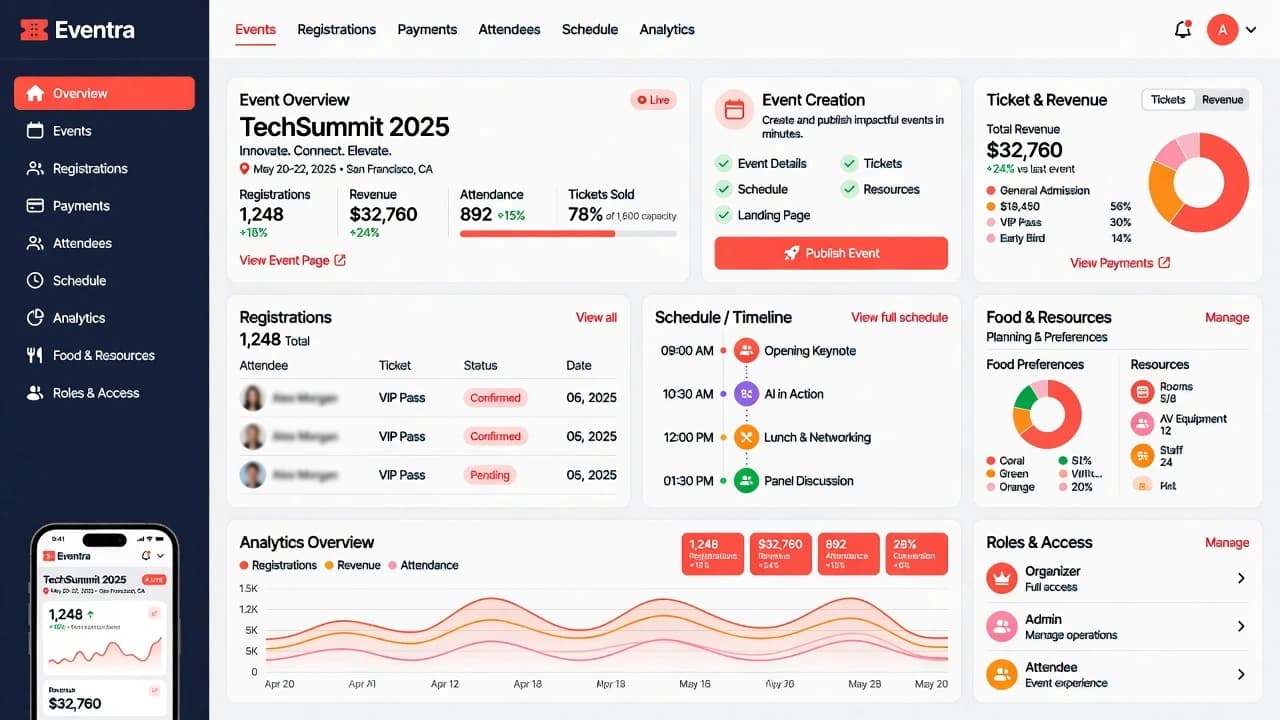Click the Attendees icon in sidebar
Image resolution: width=1280 pixels, height=720 pixels.
(35, 243)
